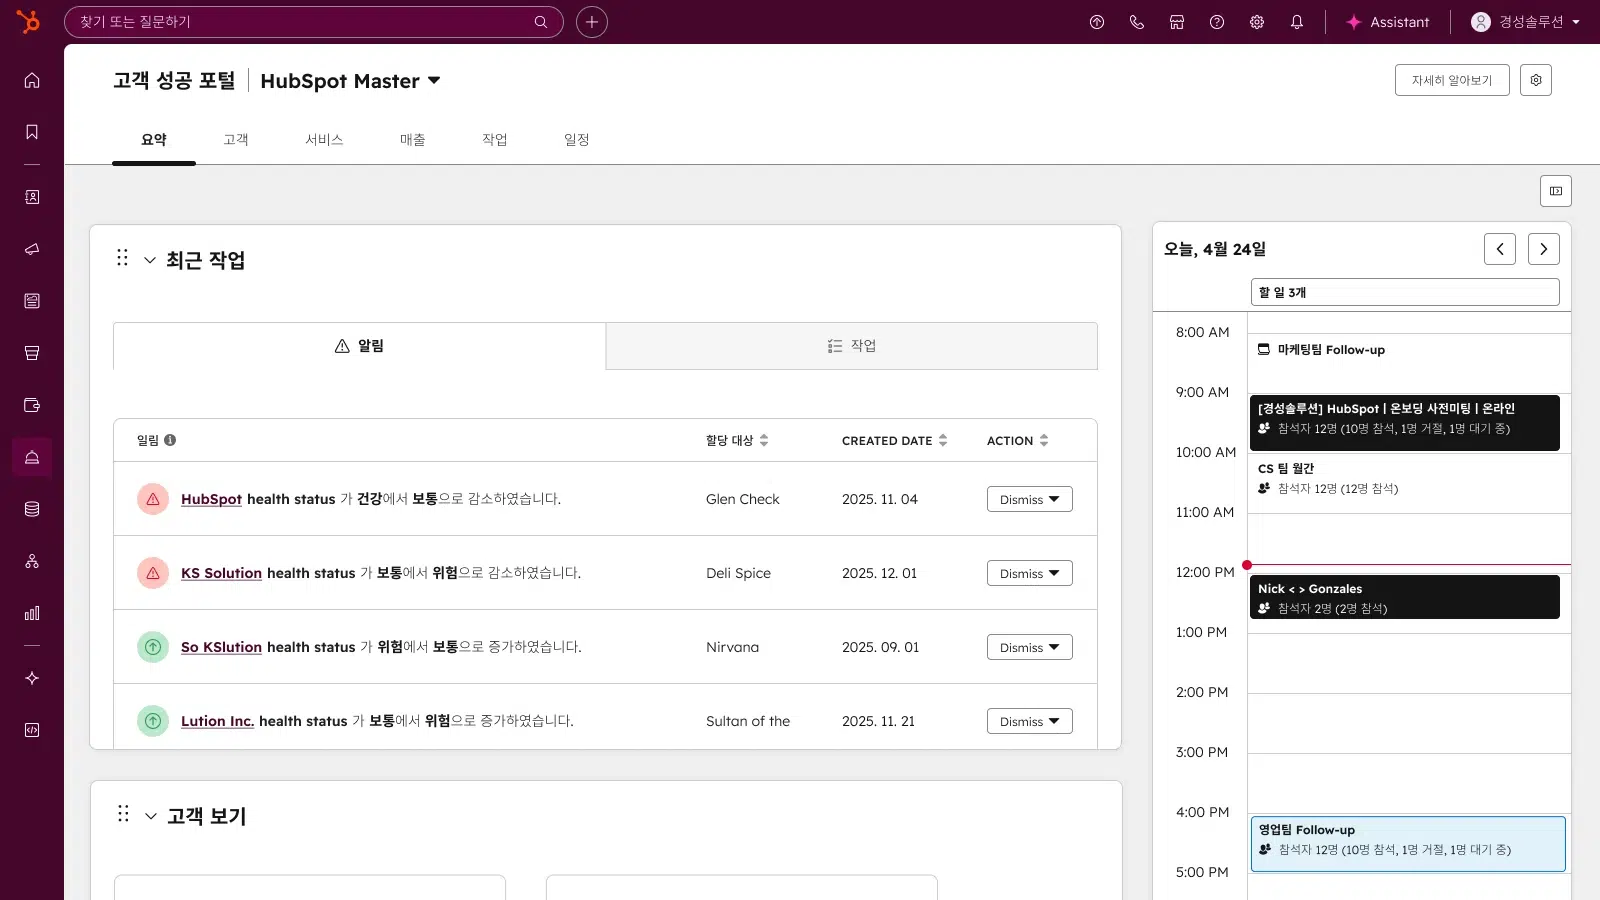Screen dimensions: 1600x900
Task: Go to next day in calendar
Action: tap(1544, 249)
